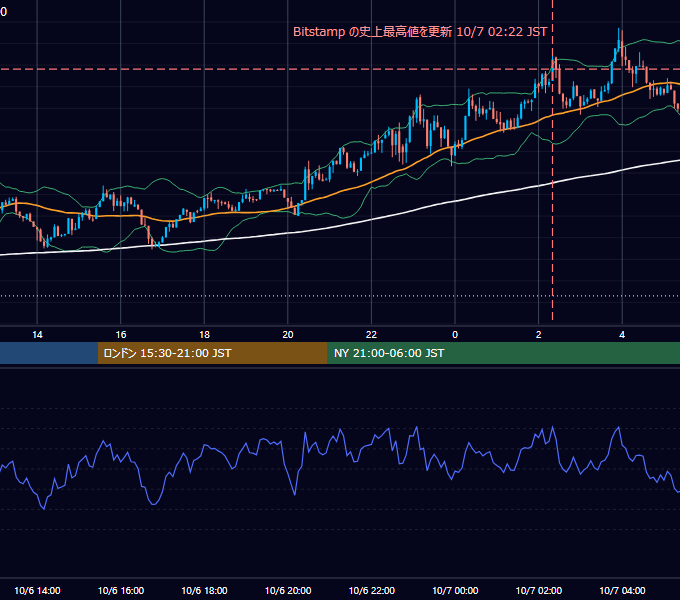
Task: Select the NY 21:00-06:00 JST session bar
Action: point(503,353)
